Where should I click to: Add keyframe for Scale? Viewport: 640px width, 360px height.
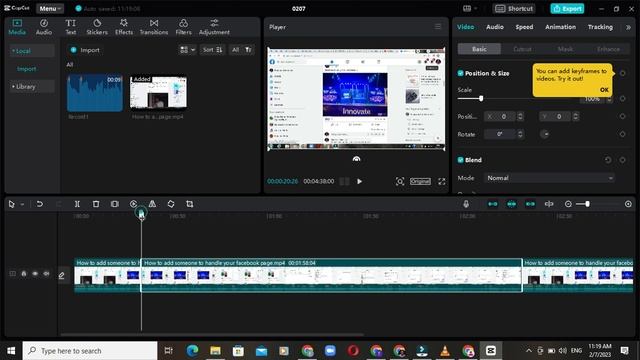(622, 98)
